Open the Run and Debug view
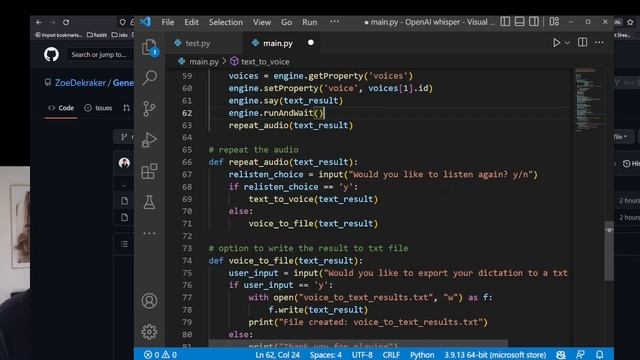 (x=149, y=140)
